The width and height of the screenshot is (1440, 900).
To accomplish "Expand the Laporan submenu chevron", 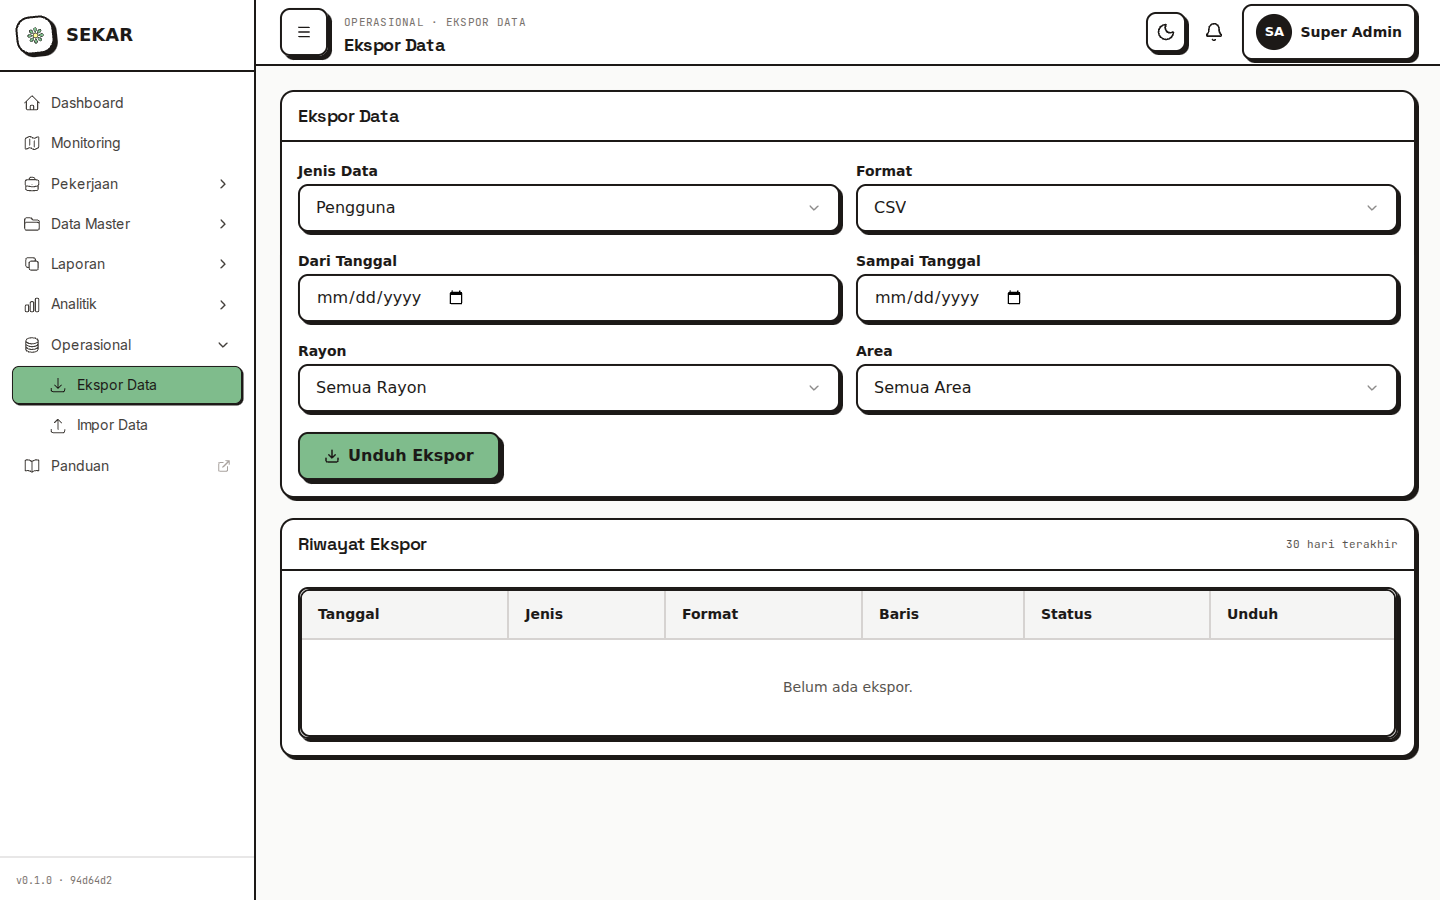I will coord(223,264).
